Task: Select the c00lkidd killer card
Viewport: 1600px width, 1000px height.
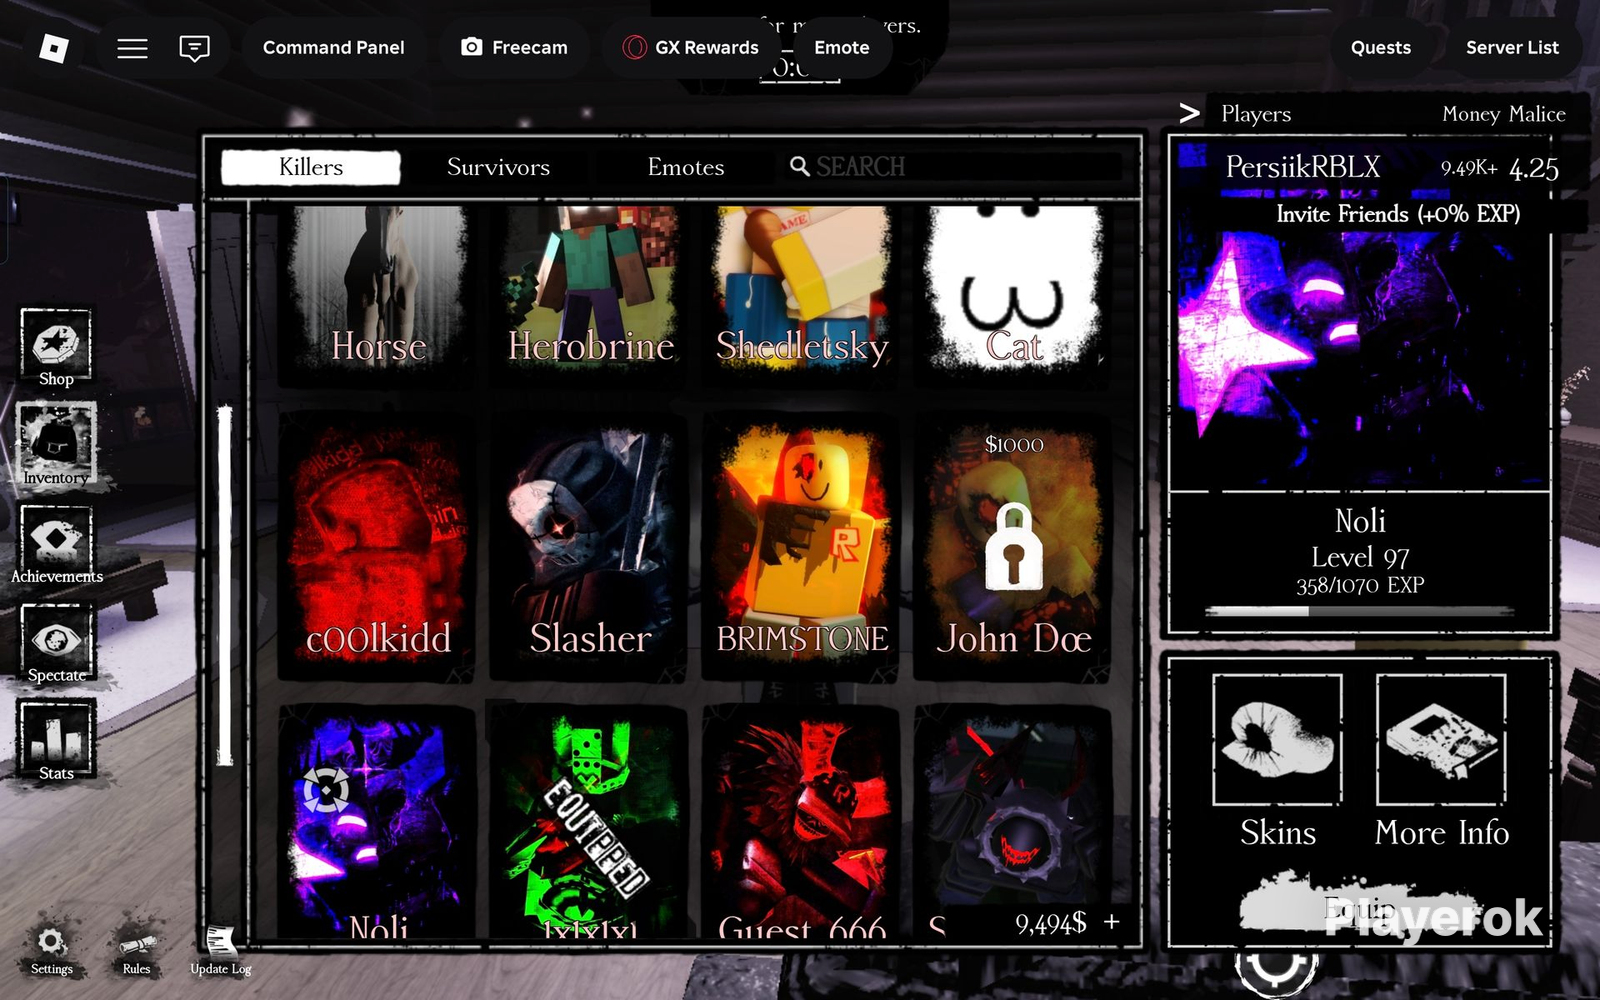Action: (378, 546)
